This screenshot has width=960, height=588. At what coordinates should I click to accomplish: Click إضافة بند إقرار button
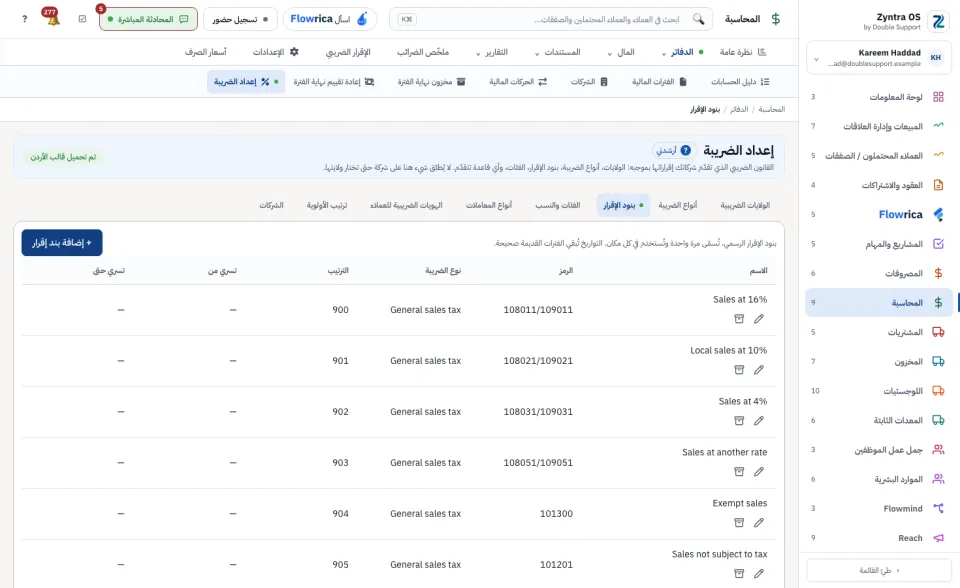pyautogui.click(x=62, y=243)
